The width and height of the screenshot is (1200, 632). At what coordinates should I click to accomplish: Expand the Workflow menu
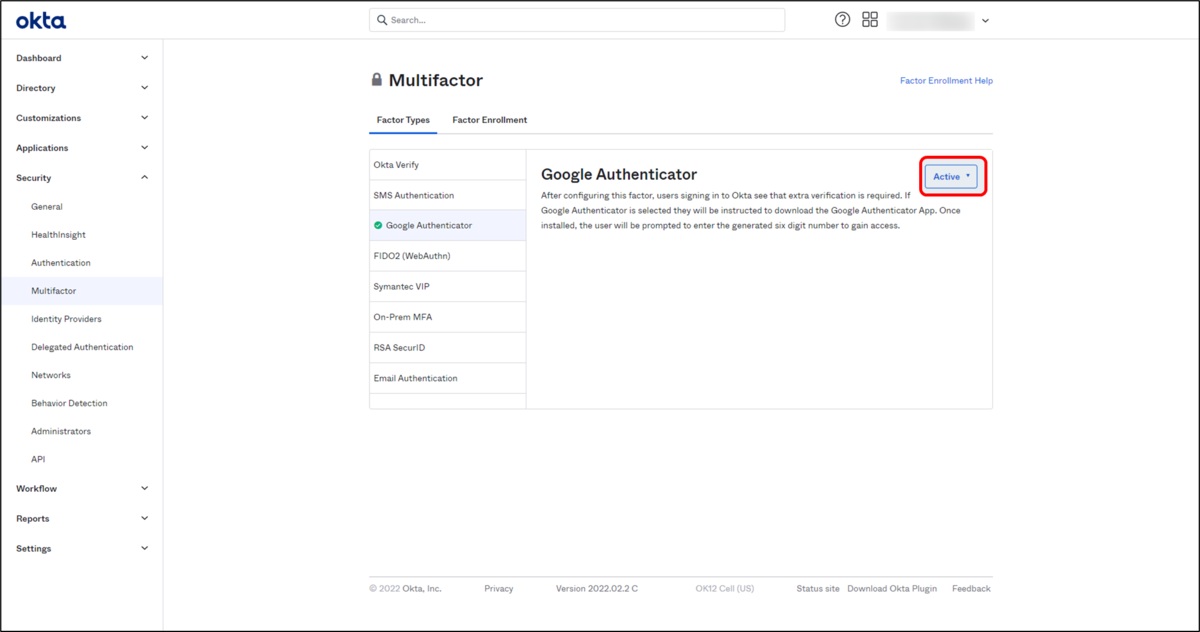(82, 489)
